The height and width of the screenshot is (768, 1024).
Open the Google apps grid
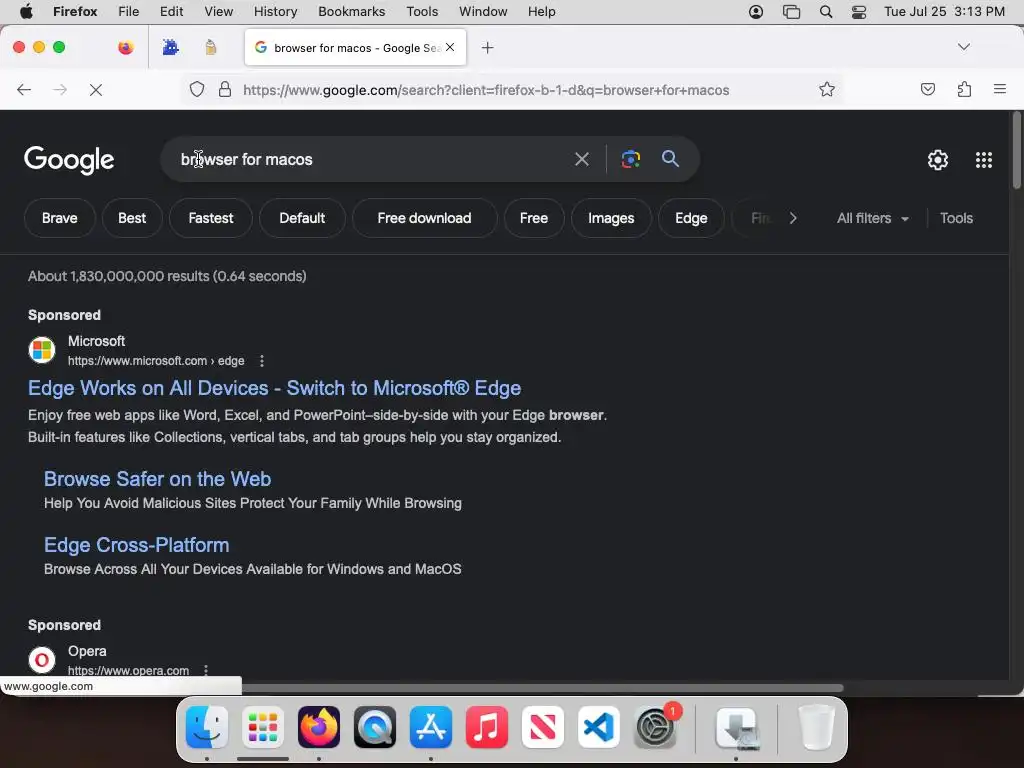[x=984, y=160]
